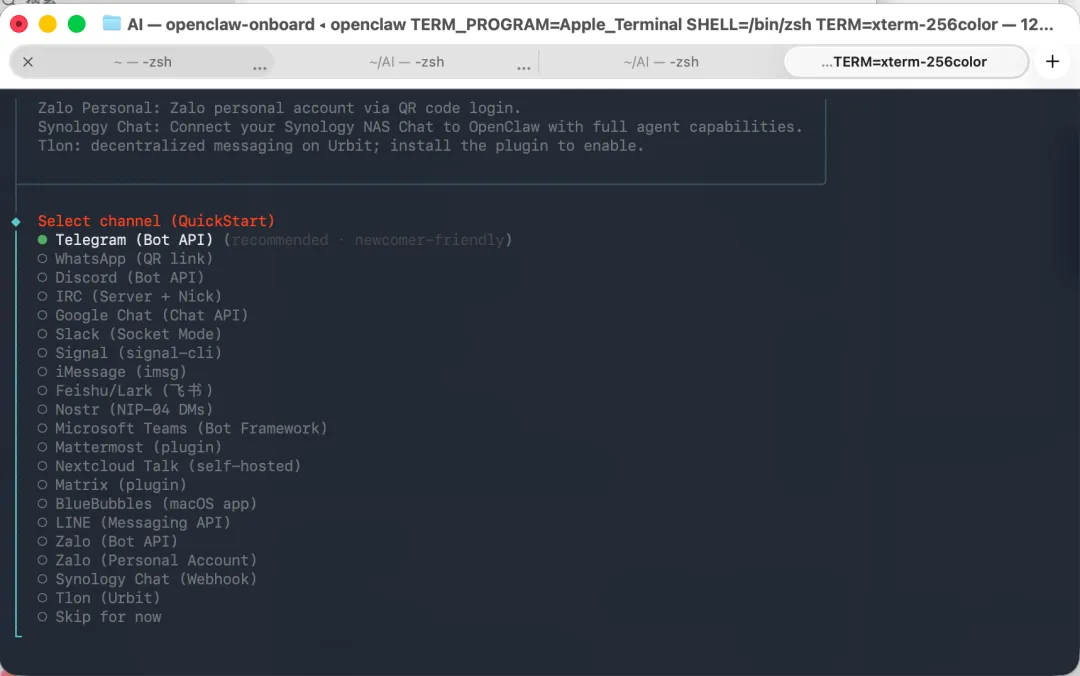This screenshot has height=676, width=1080.
Task: Switch to the TERM=xterm-256color tab
Action: coord(906,62)
